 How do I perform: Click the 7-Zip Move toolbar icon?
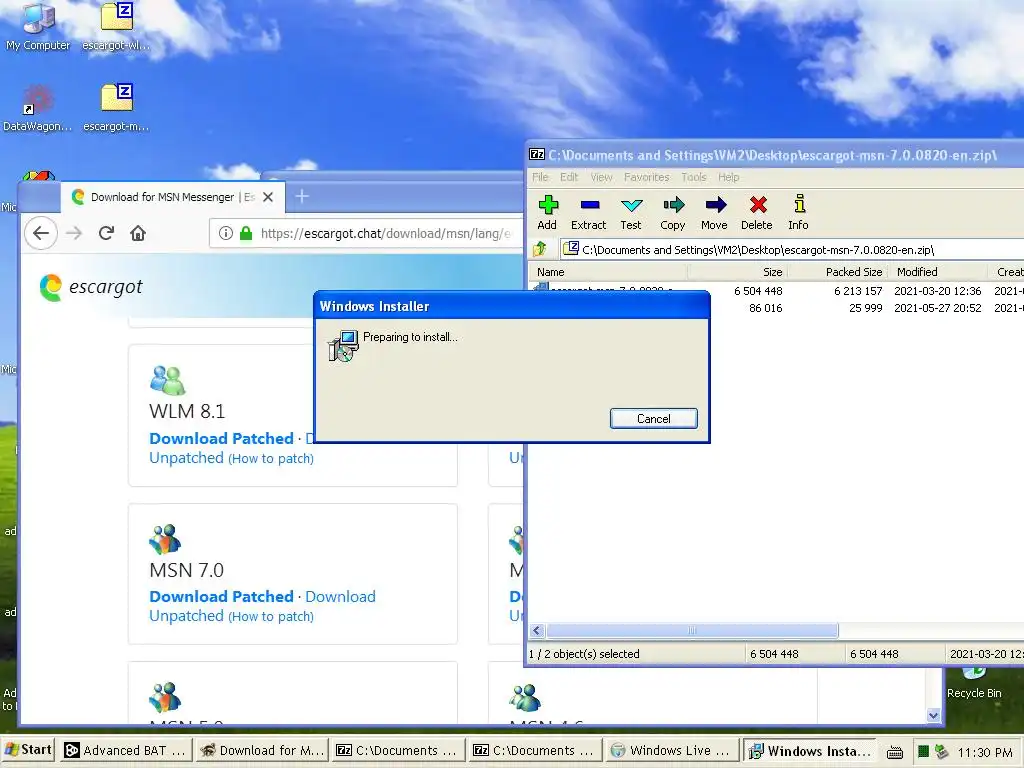[714, 213]
